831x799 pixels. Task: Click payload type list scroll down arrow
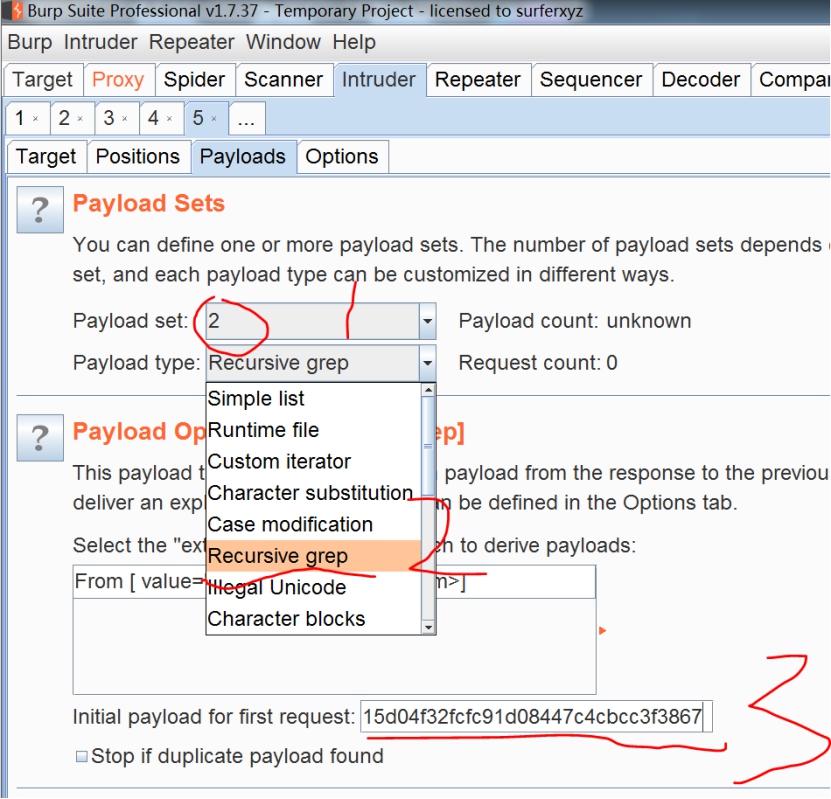(428, 627)
